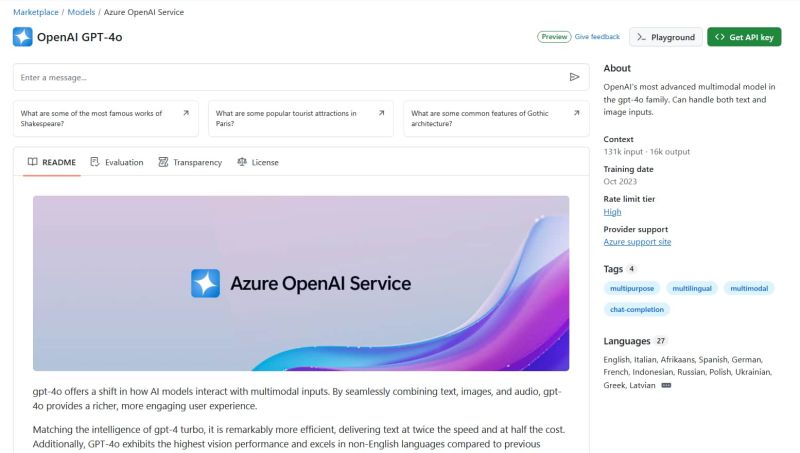Click the Azure OpenAI Service breadcrumb text

[x=144, y=12]
